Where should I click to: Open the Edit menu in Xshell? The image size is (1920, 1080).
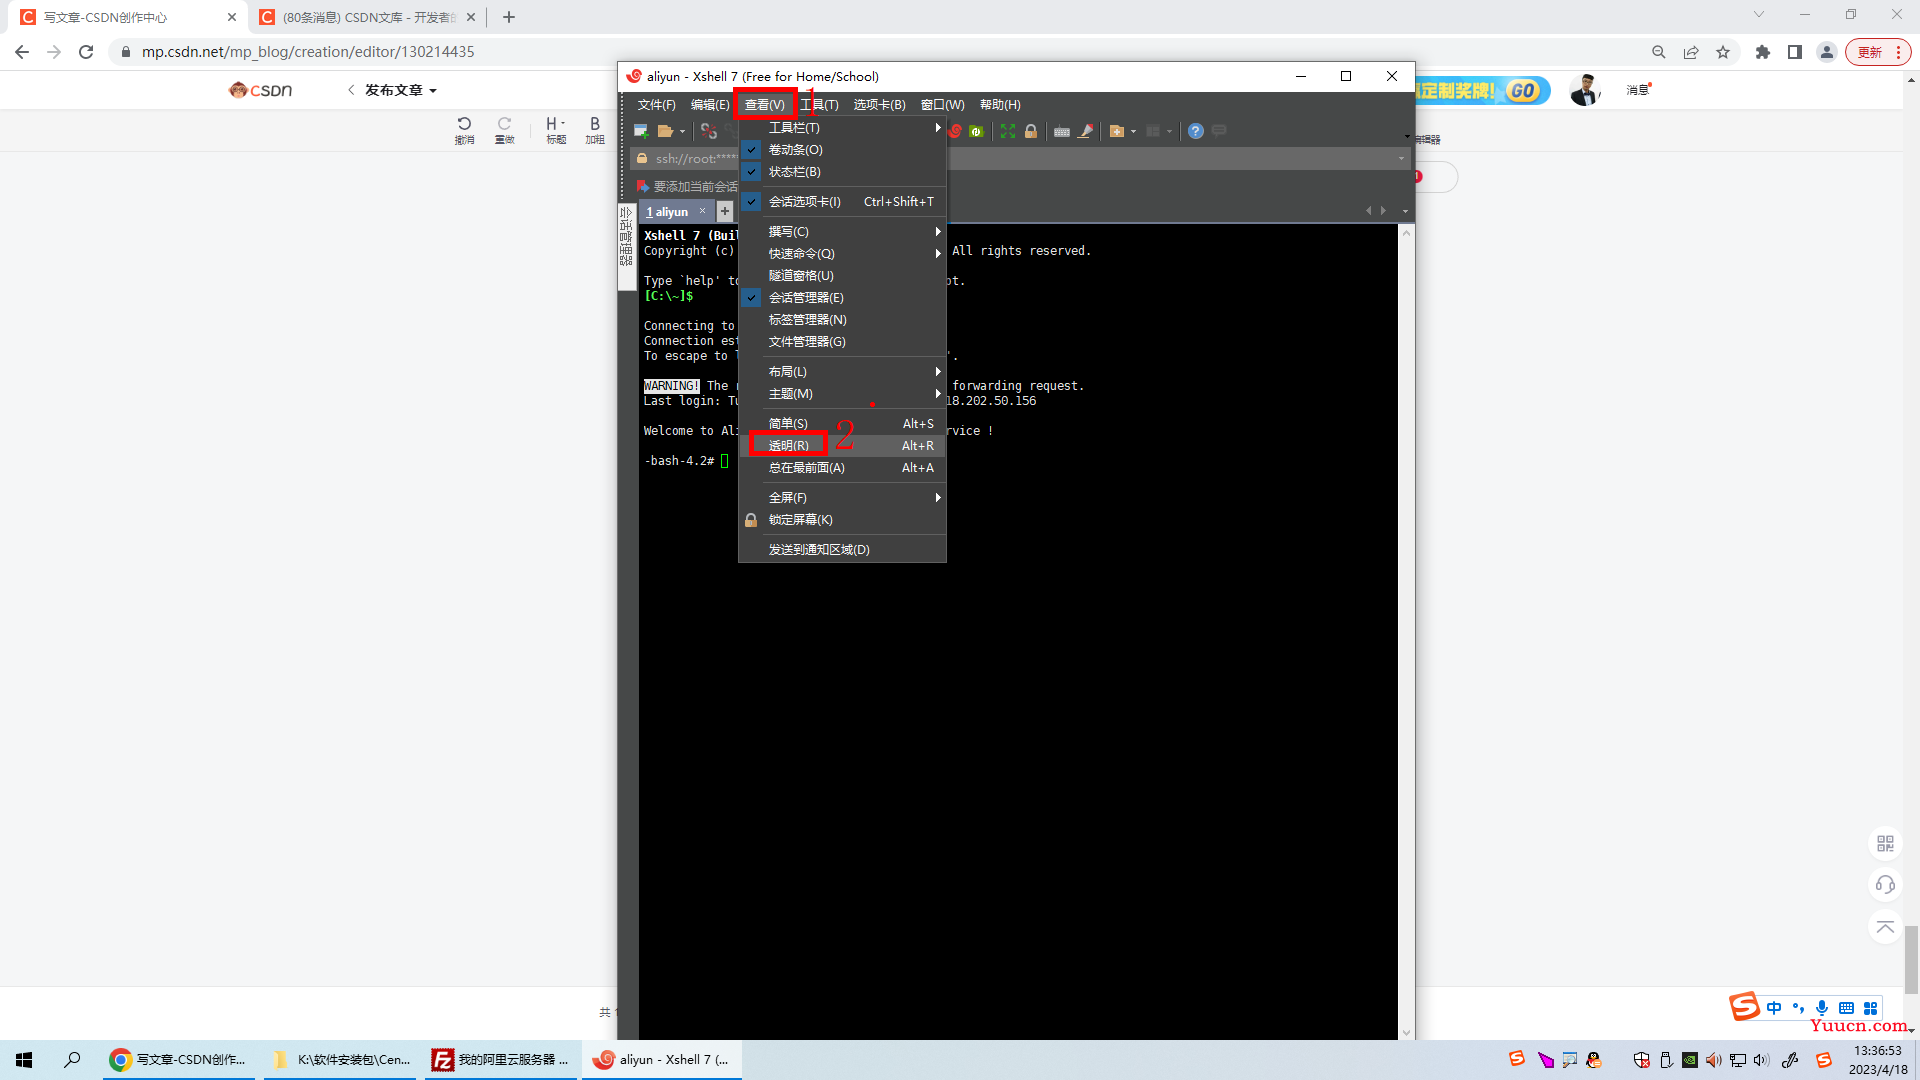[710, 105]
